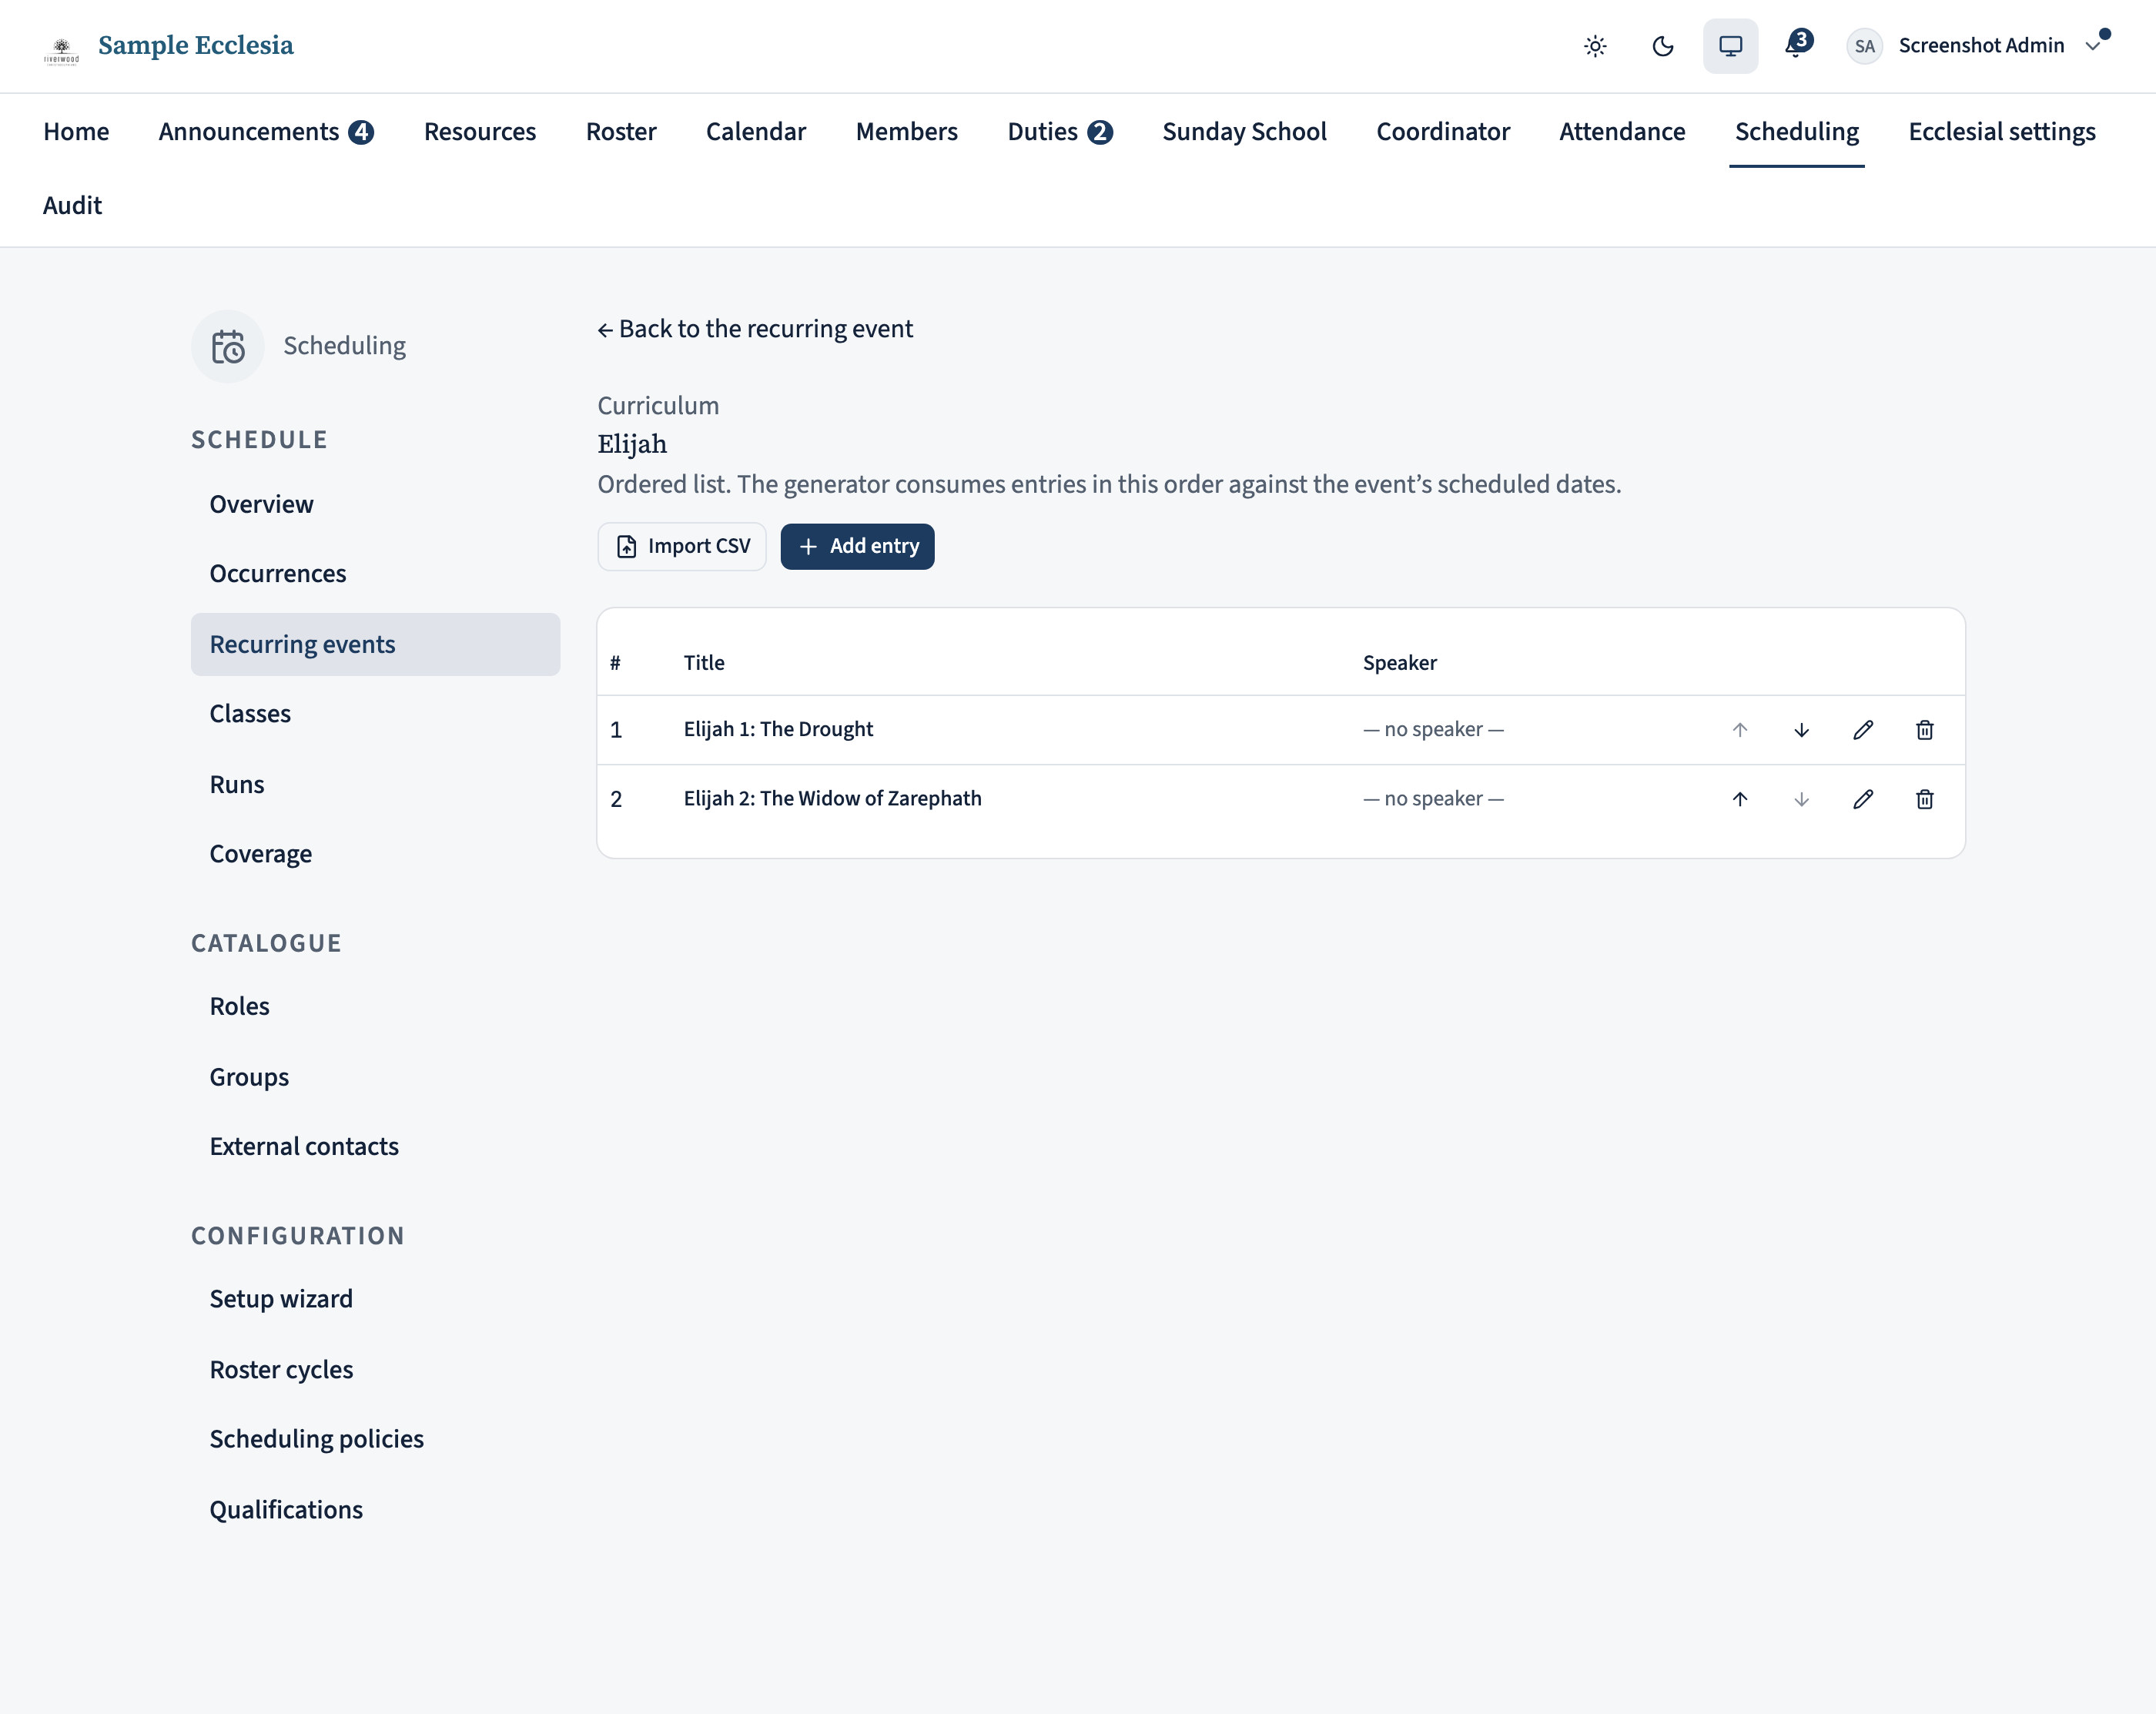Image resolution: width=2156 pixels, height=1714 pixels.
Task: Switch to dark theme moon icon
Action: pyautogui.click(x=1663, y=46)
